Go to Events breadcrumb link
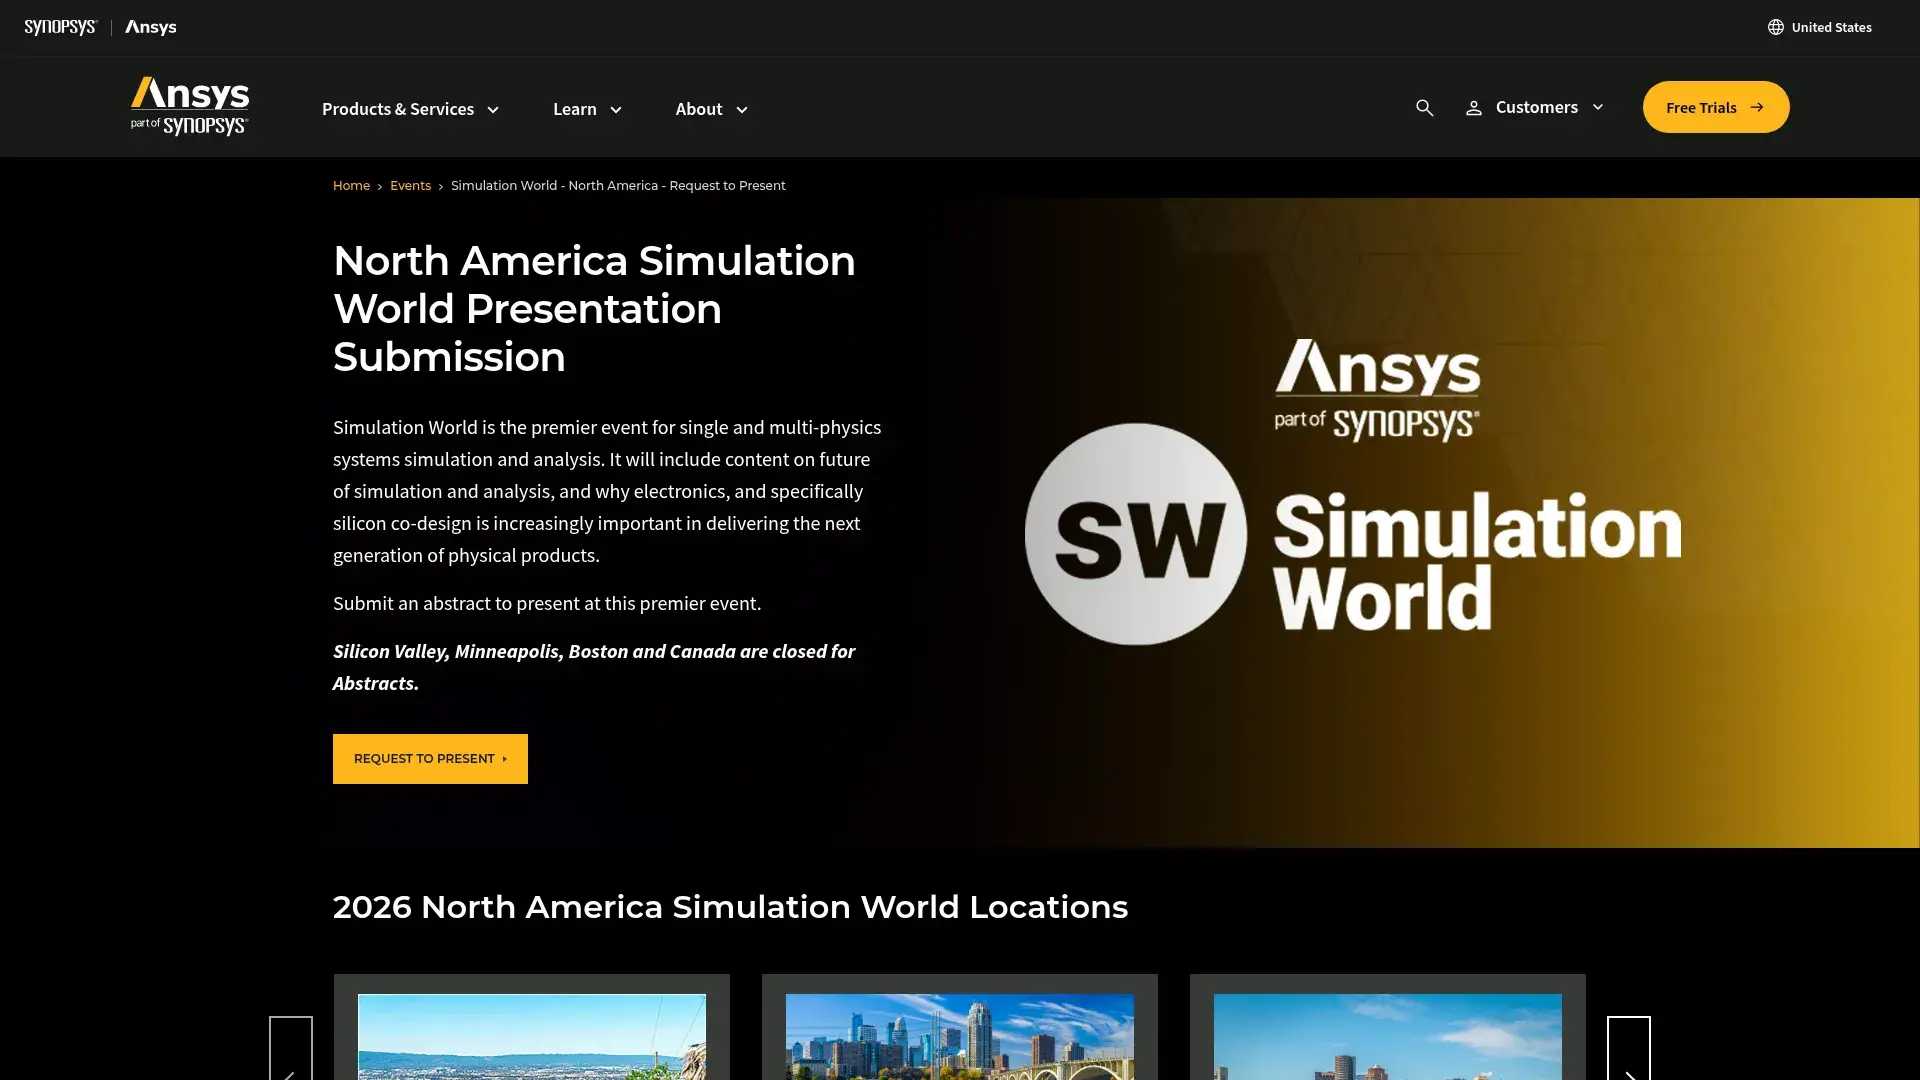Screen dimensions: 1920x1080 pyautogui.click(x=410, y=186)
